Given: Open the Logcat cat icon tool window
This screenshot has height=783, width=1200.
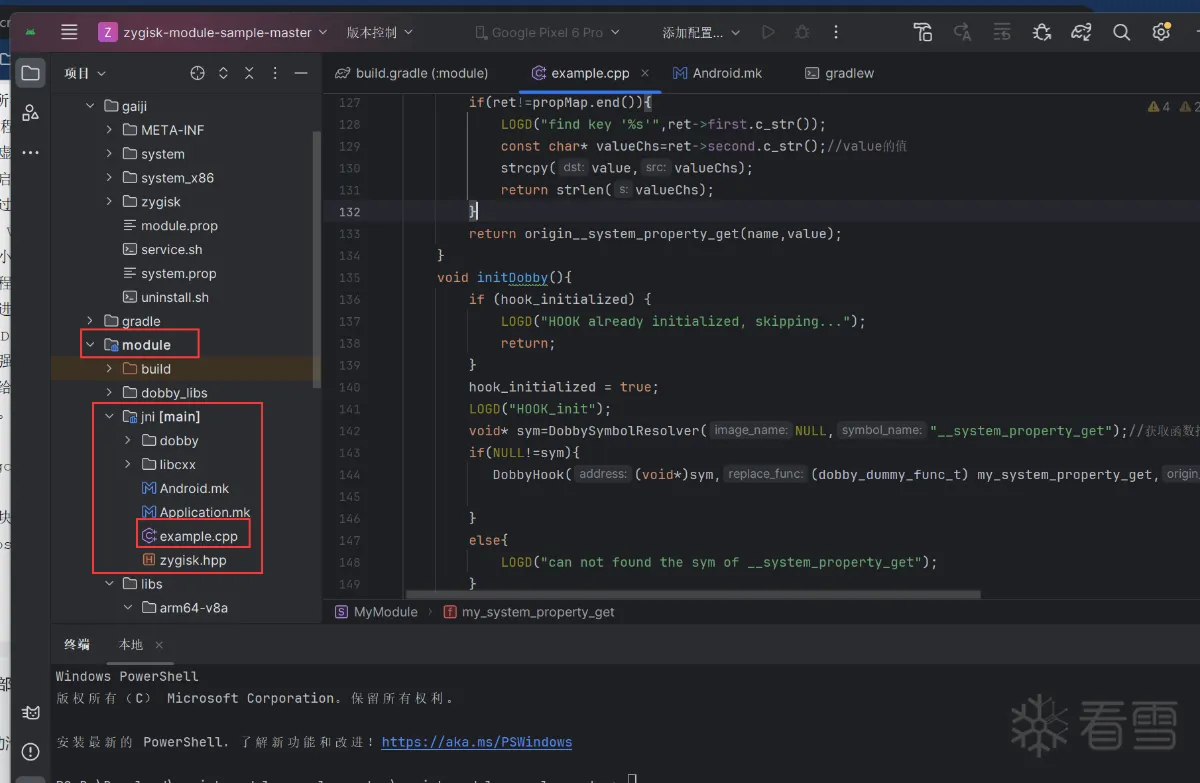Looking at the screenshot, I should coord(31,712).
